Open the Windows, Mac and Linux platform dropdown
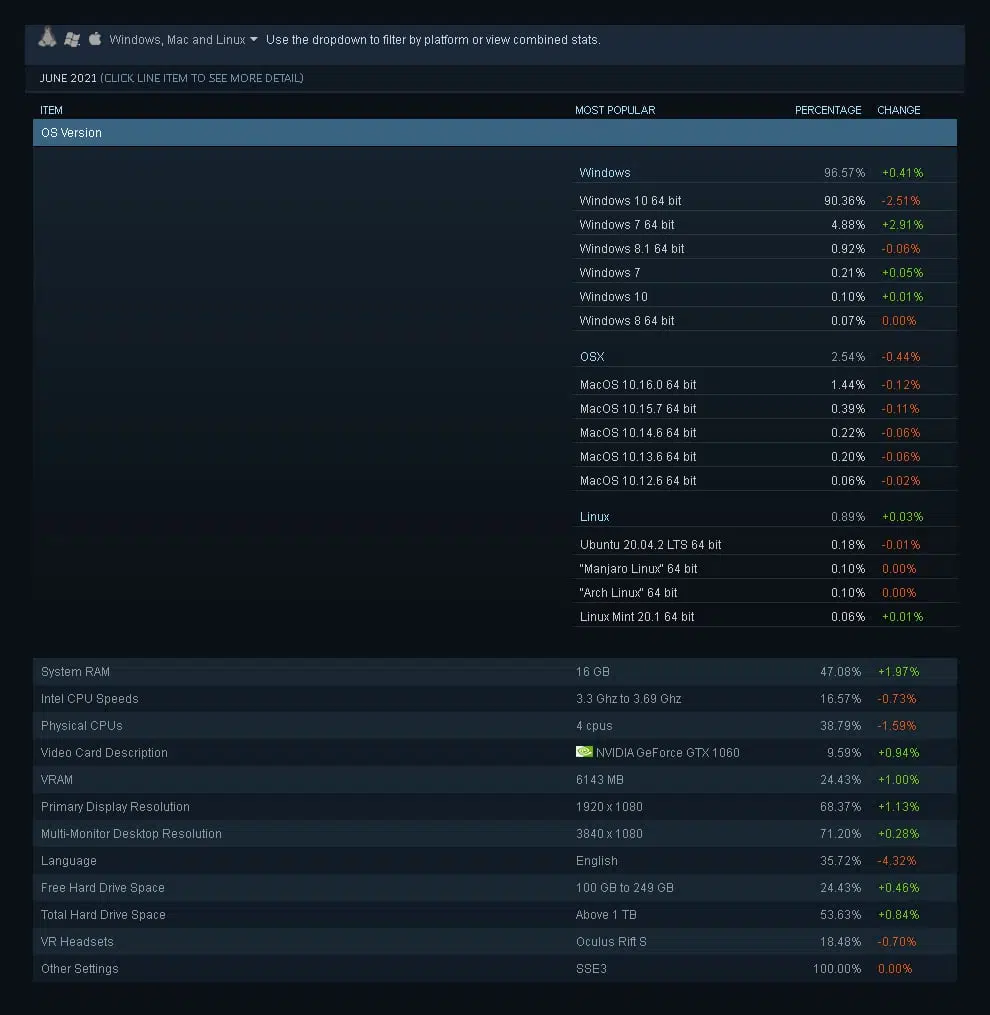 click(x=183, y=39)
